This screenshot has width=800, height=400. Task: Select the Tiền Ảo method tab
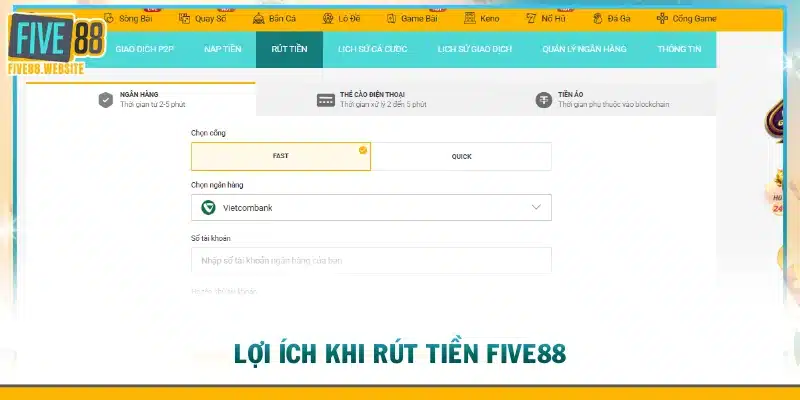point(601,99)
